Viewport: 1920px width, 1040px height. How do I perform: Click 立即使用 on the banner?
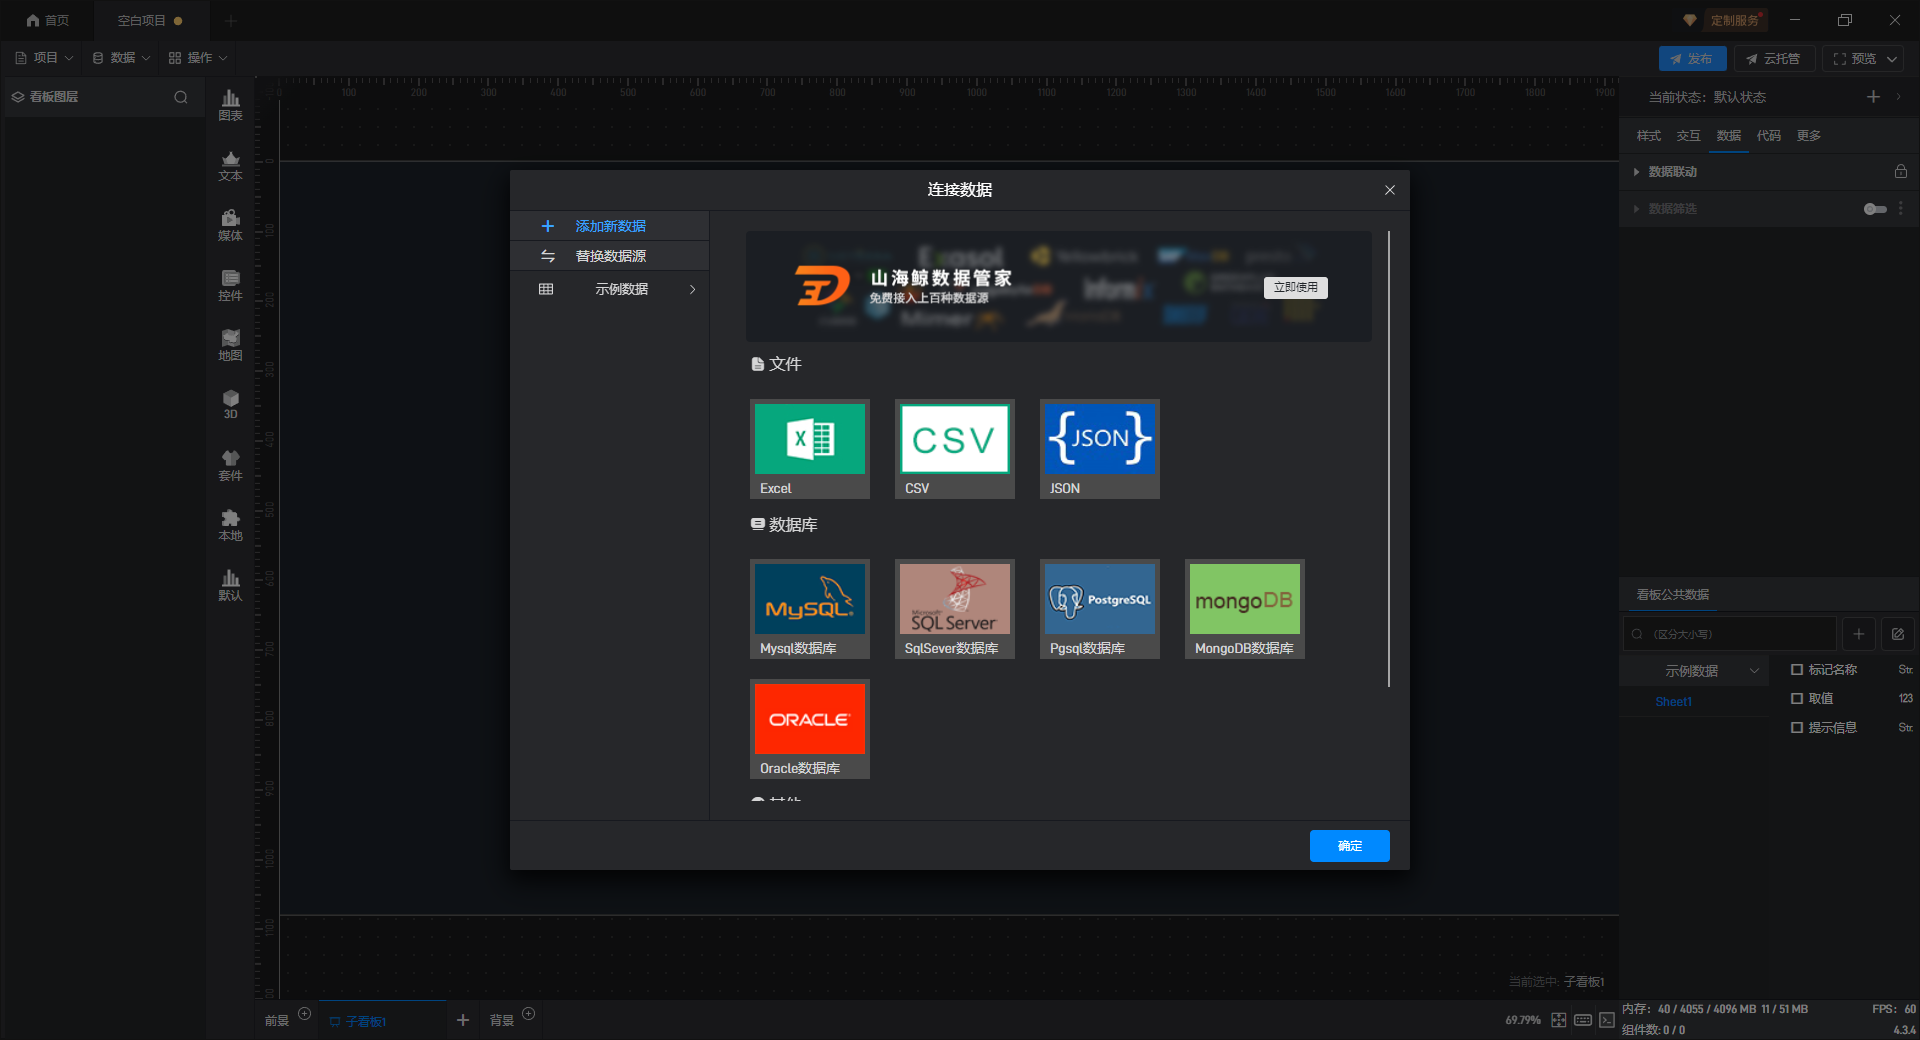coord(1296,288)
